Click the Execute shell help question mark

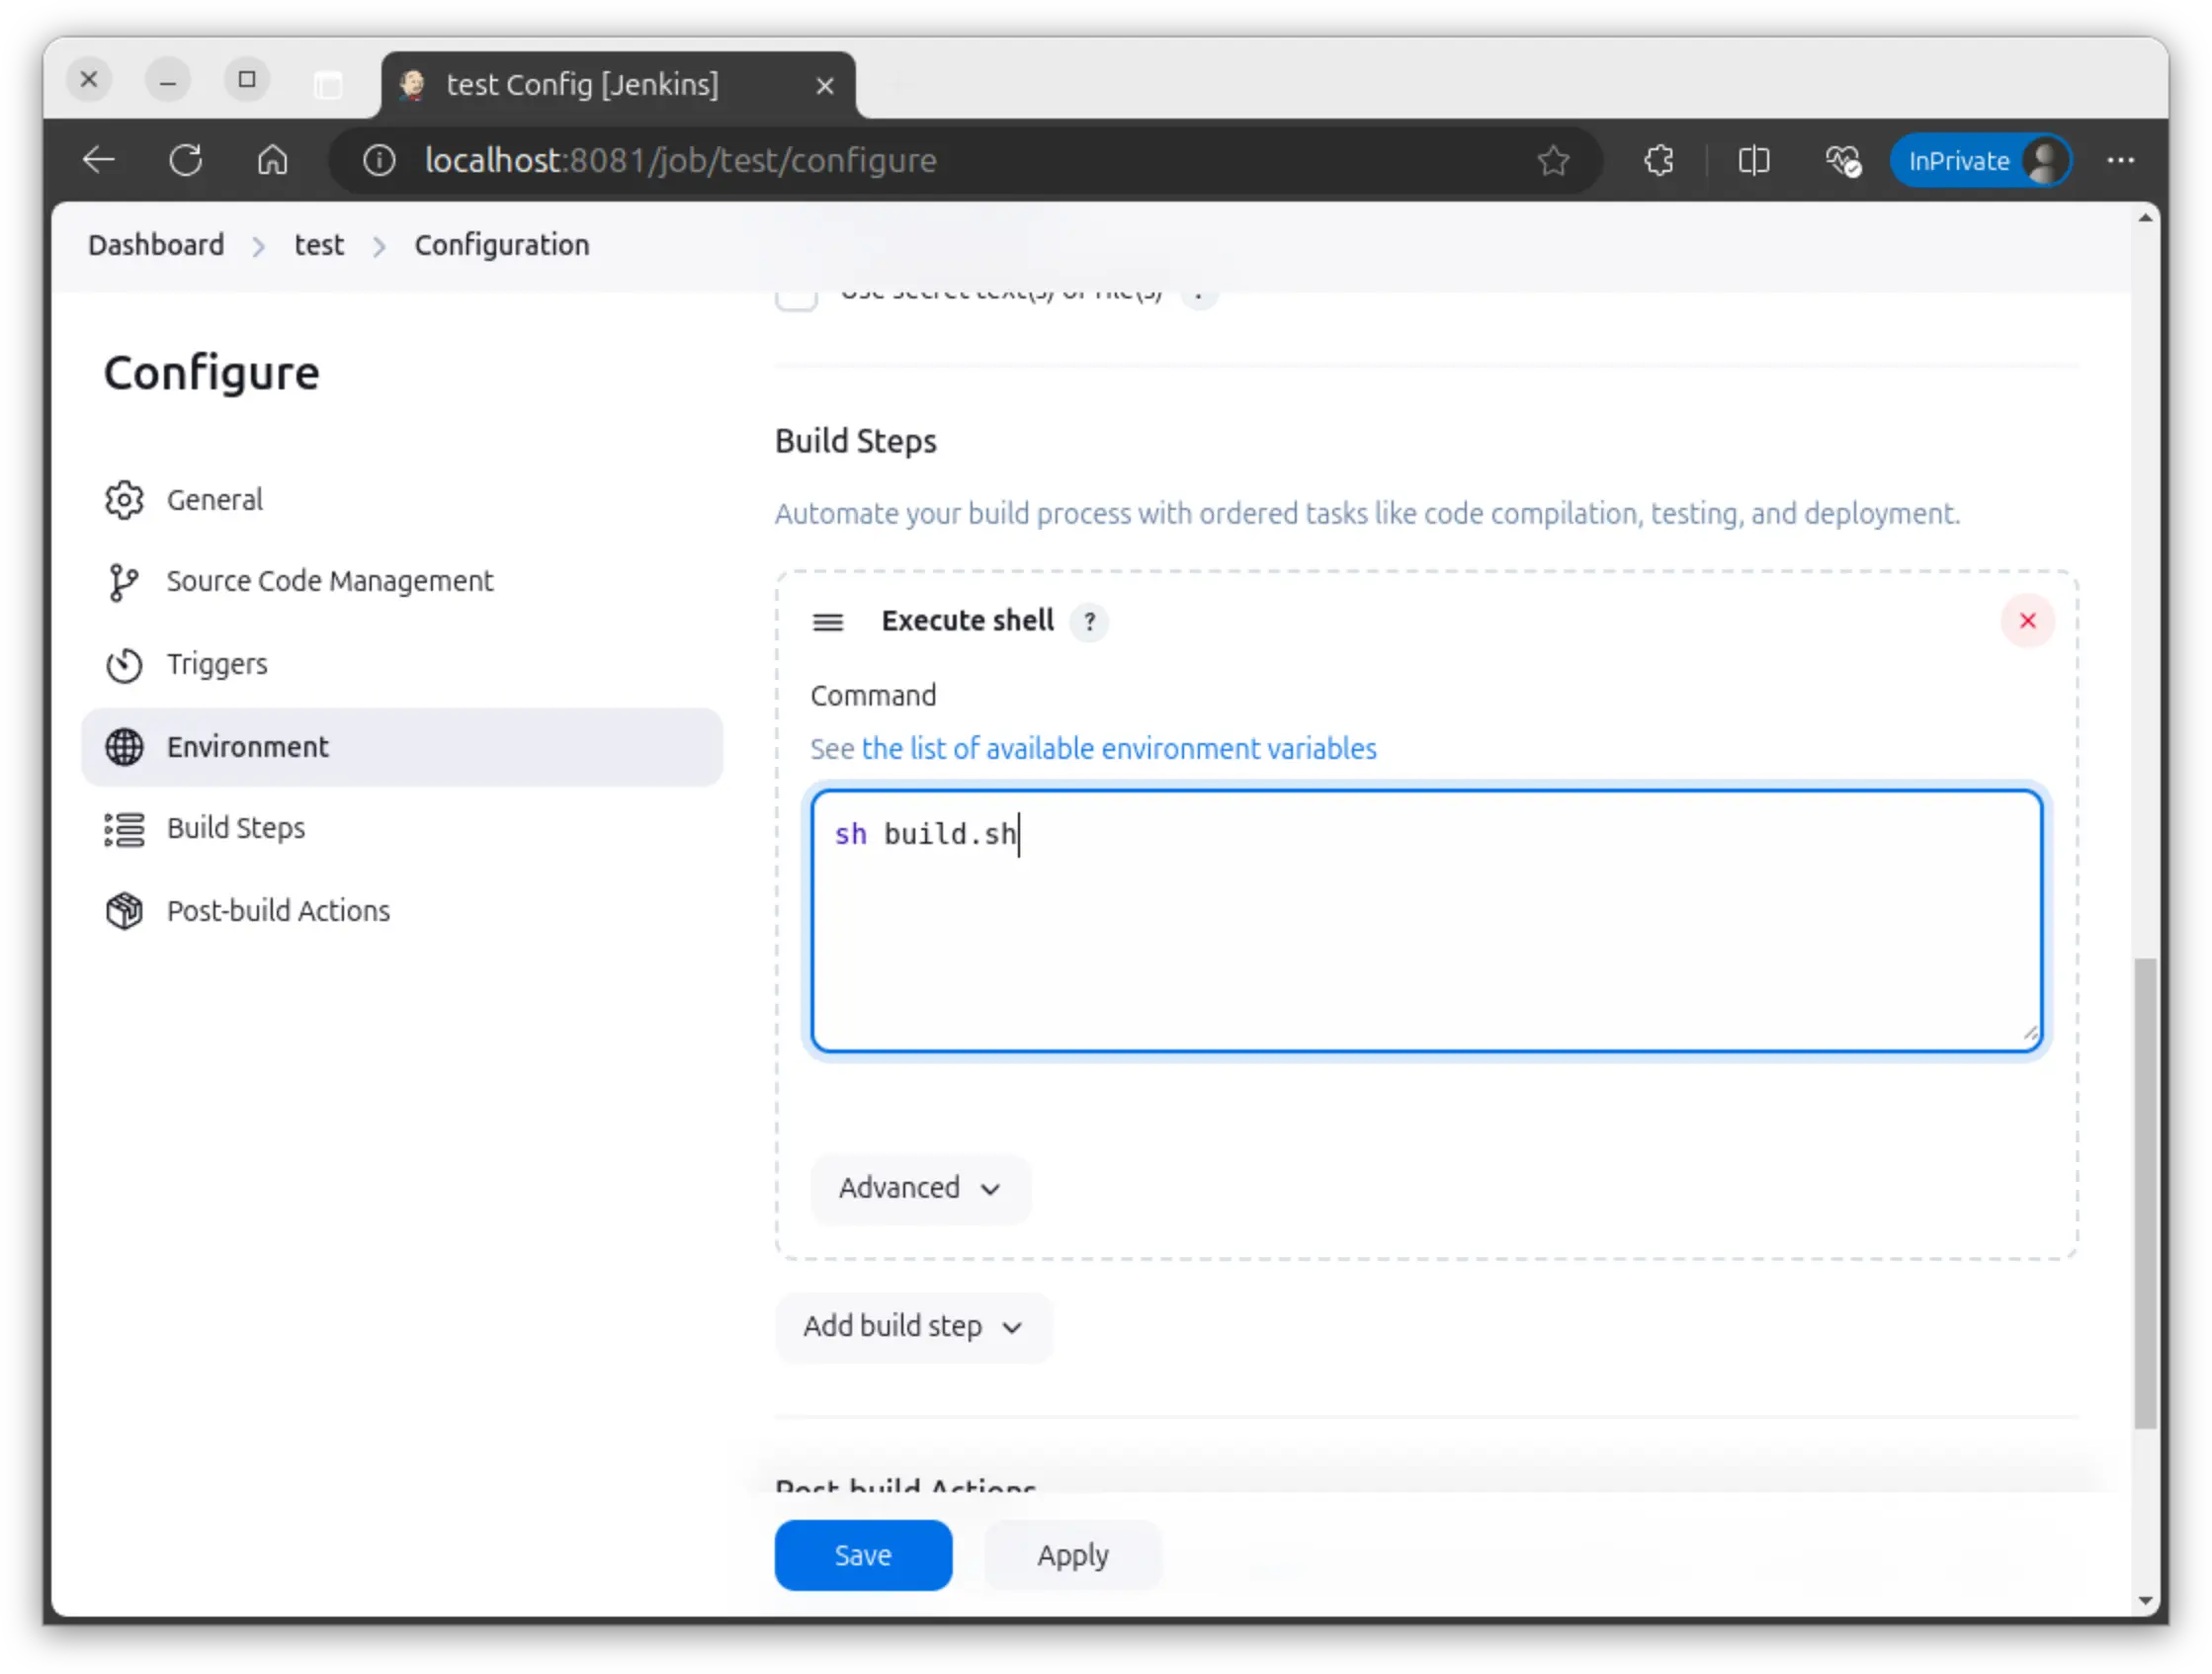coord(1089,622)
